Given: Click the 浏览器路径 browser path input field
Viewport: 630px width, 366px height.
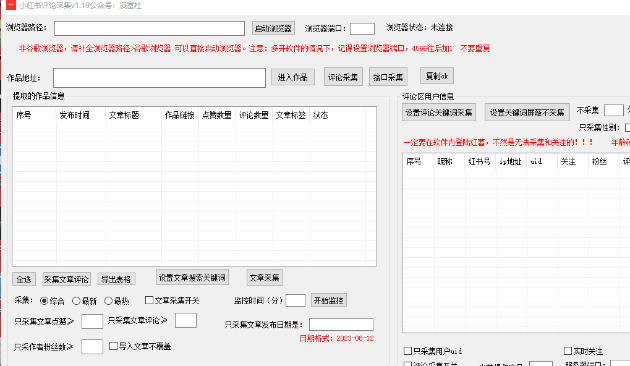Looking at the screenshot, I should coord(149,29).
